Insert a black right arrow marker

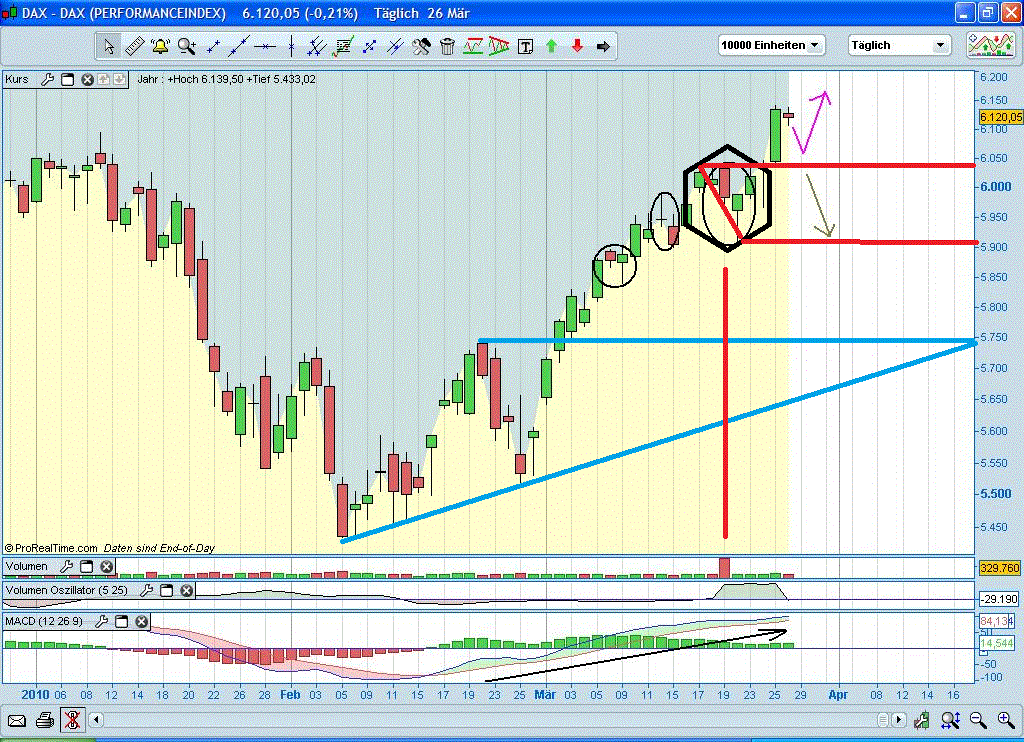[x=603, y=46]
